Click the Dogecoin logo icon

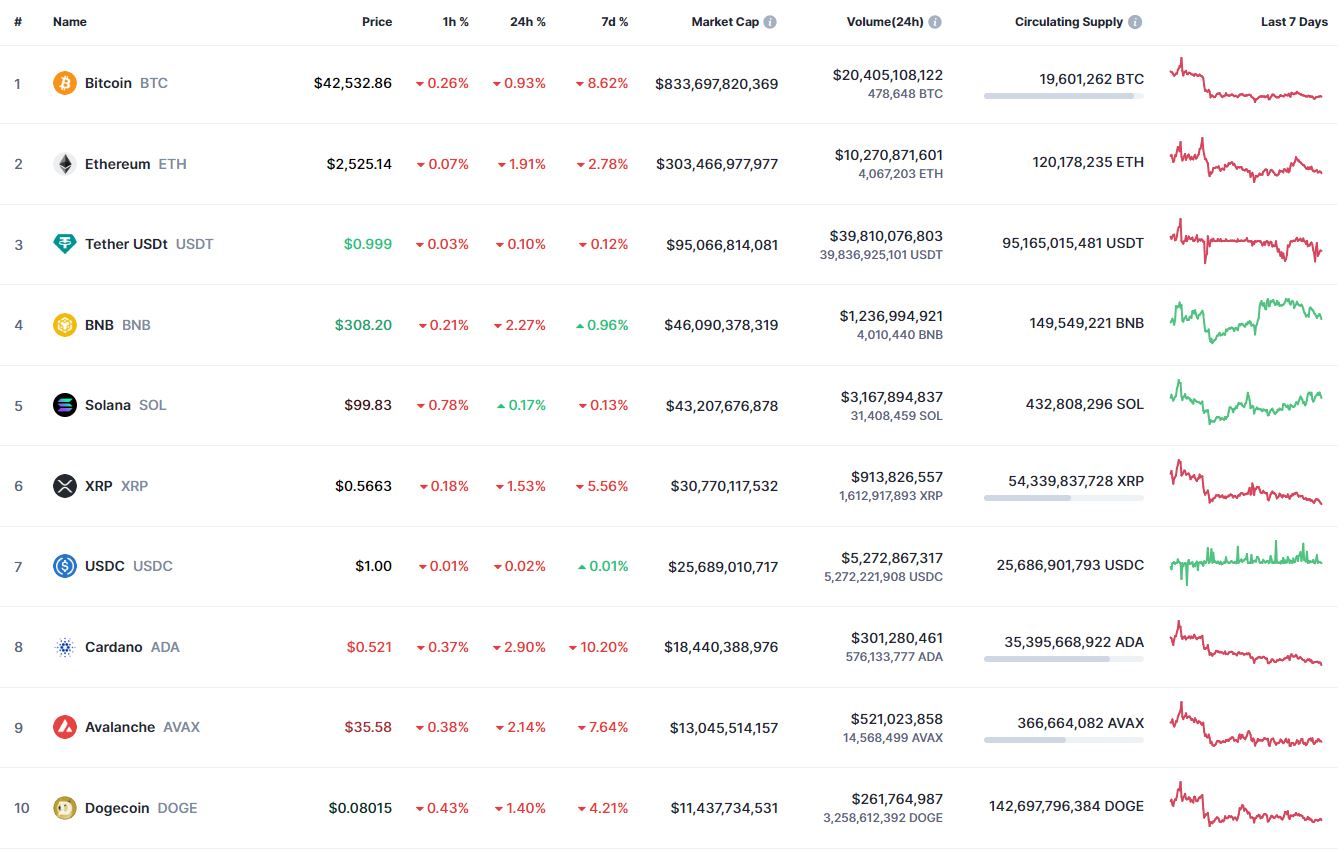(65, 808)
